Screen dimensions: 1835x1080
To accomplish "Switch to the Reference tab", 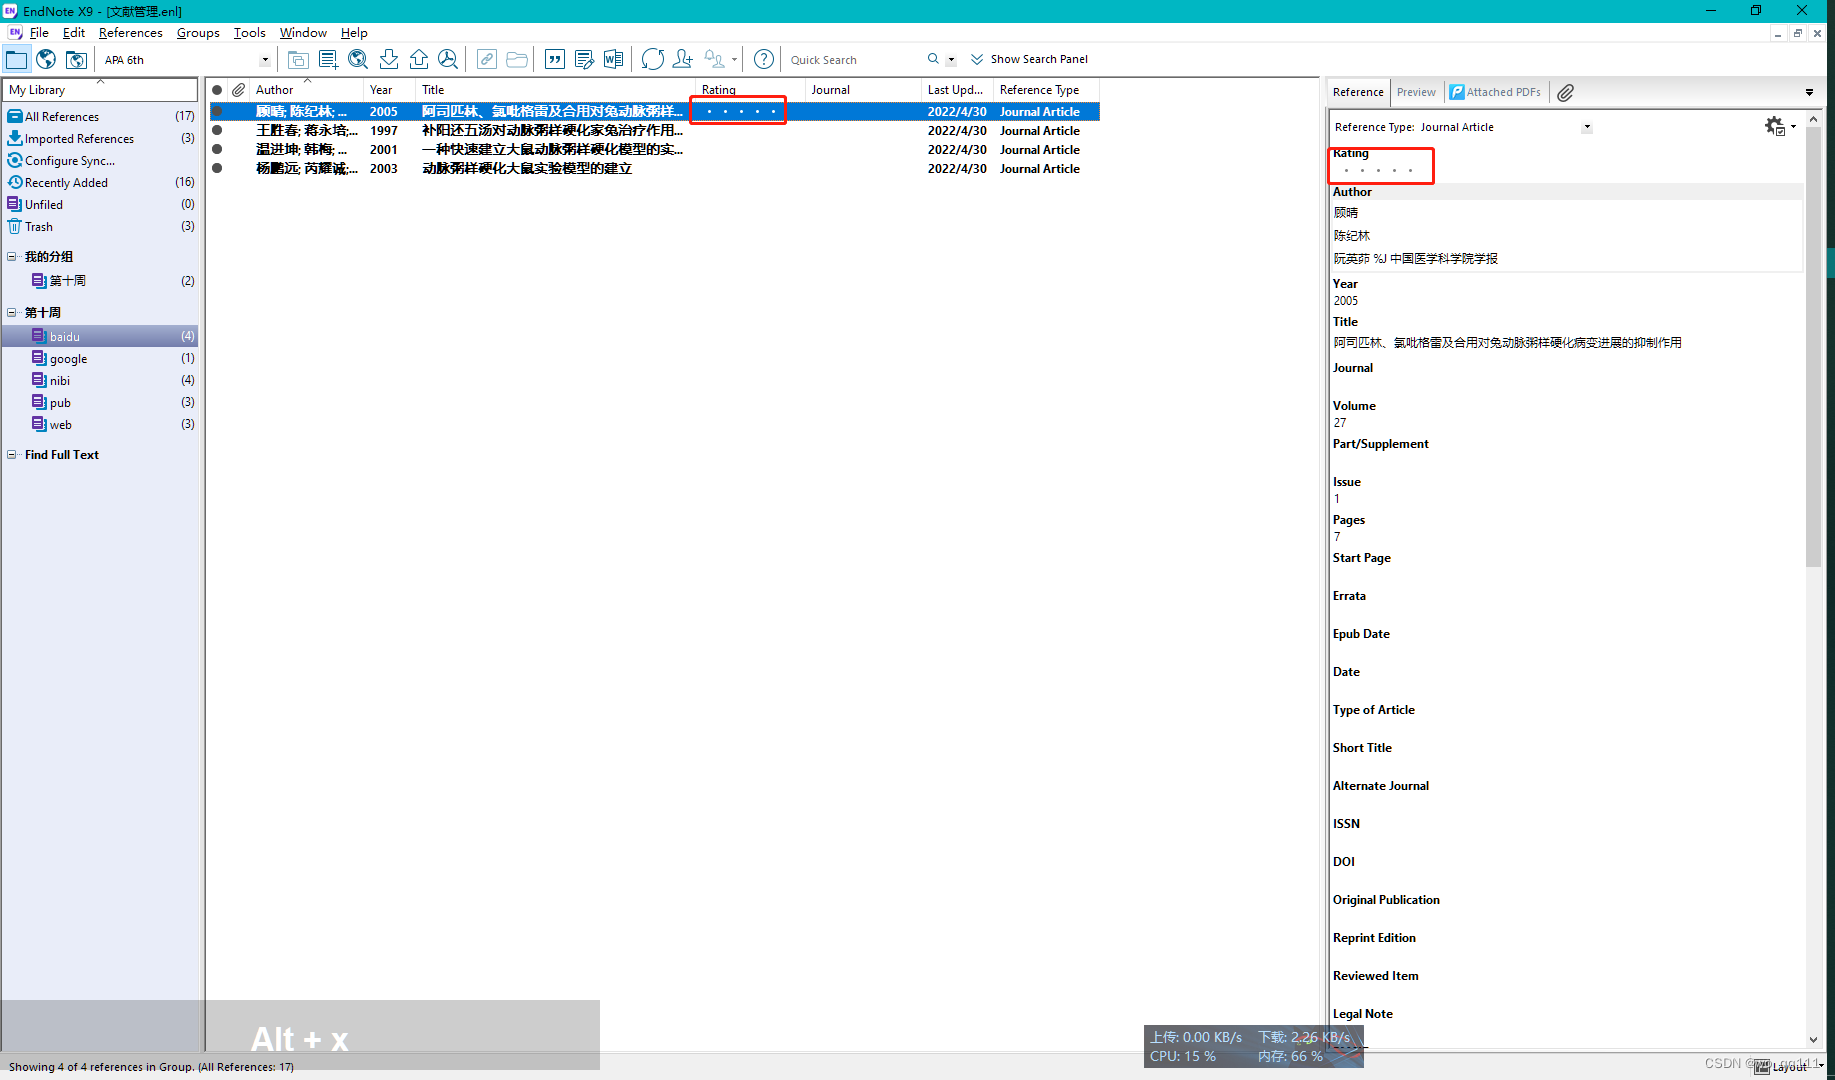I will point(1358,92).
